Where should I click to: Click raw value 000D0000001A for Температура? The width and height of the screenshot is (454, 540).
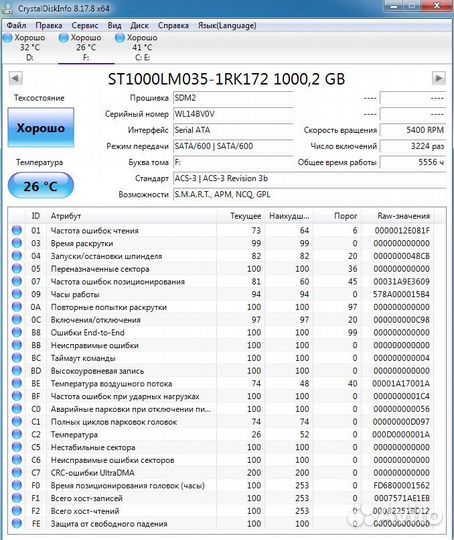[x=401, y=434]
